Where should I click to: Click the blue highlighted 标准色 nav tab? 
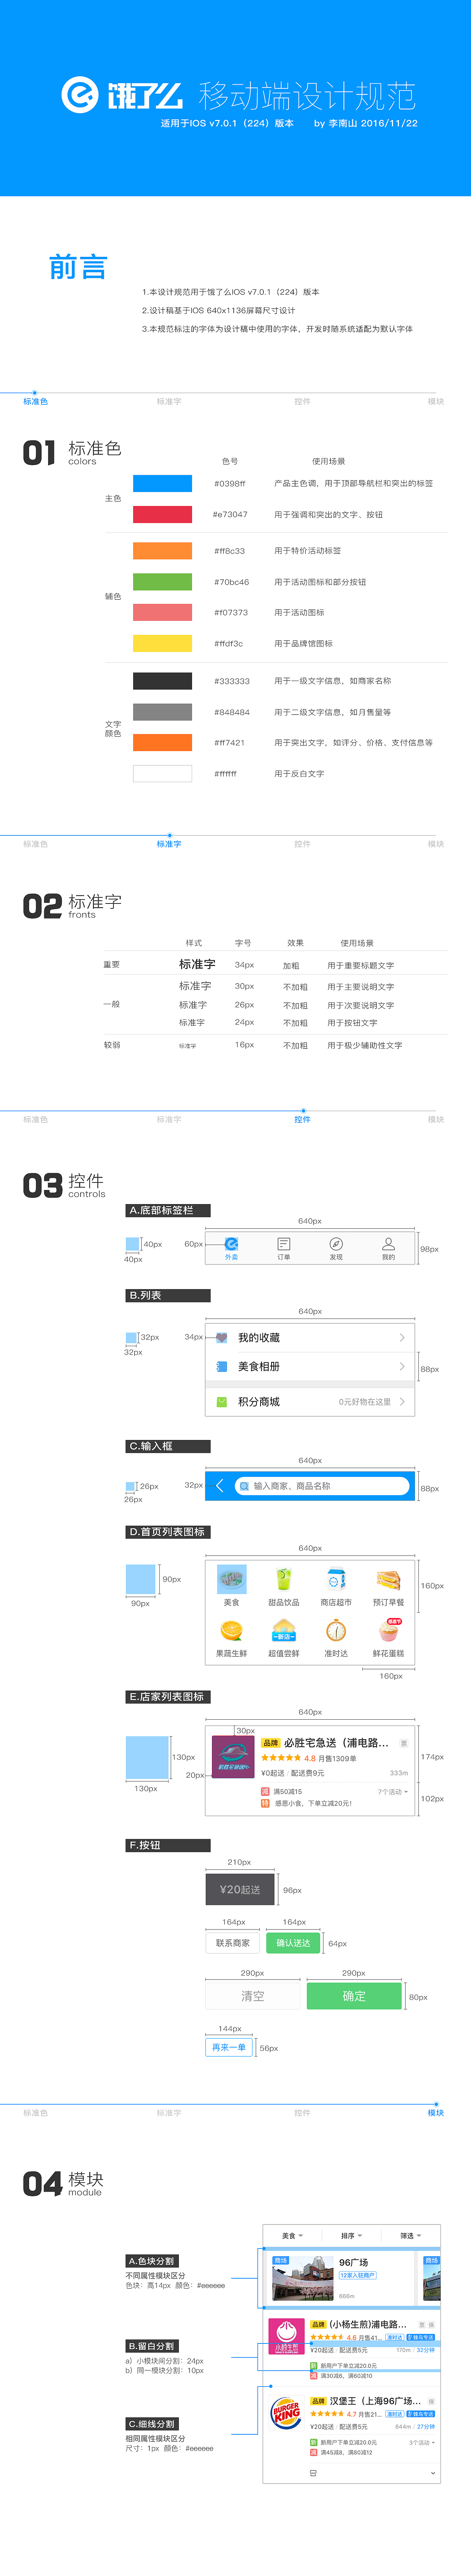coord(36,401)
